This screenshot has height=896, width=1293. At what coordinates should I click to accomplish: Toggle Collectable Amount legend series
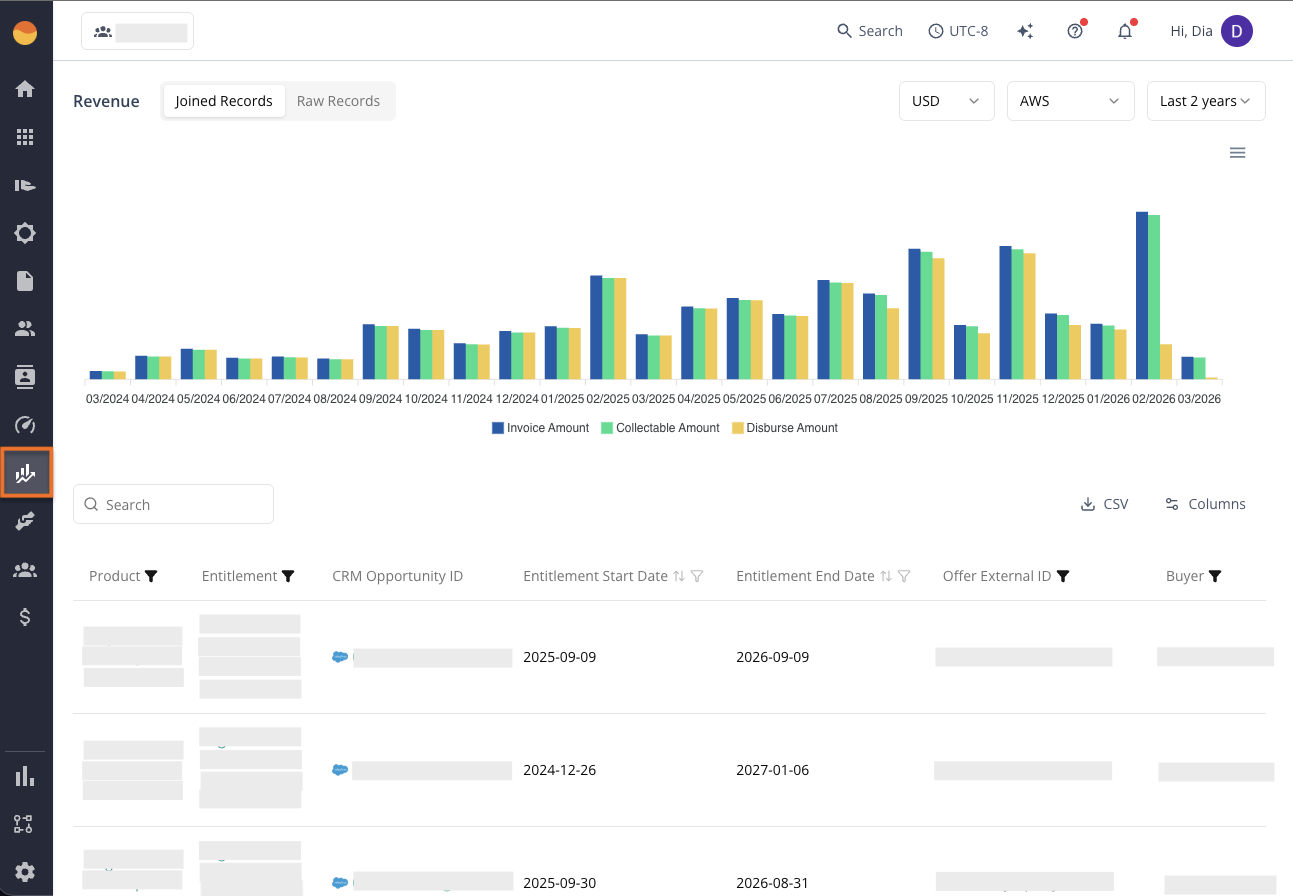tap(660, 428)
